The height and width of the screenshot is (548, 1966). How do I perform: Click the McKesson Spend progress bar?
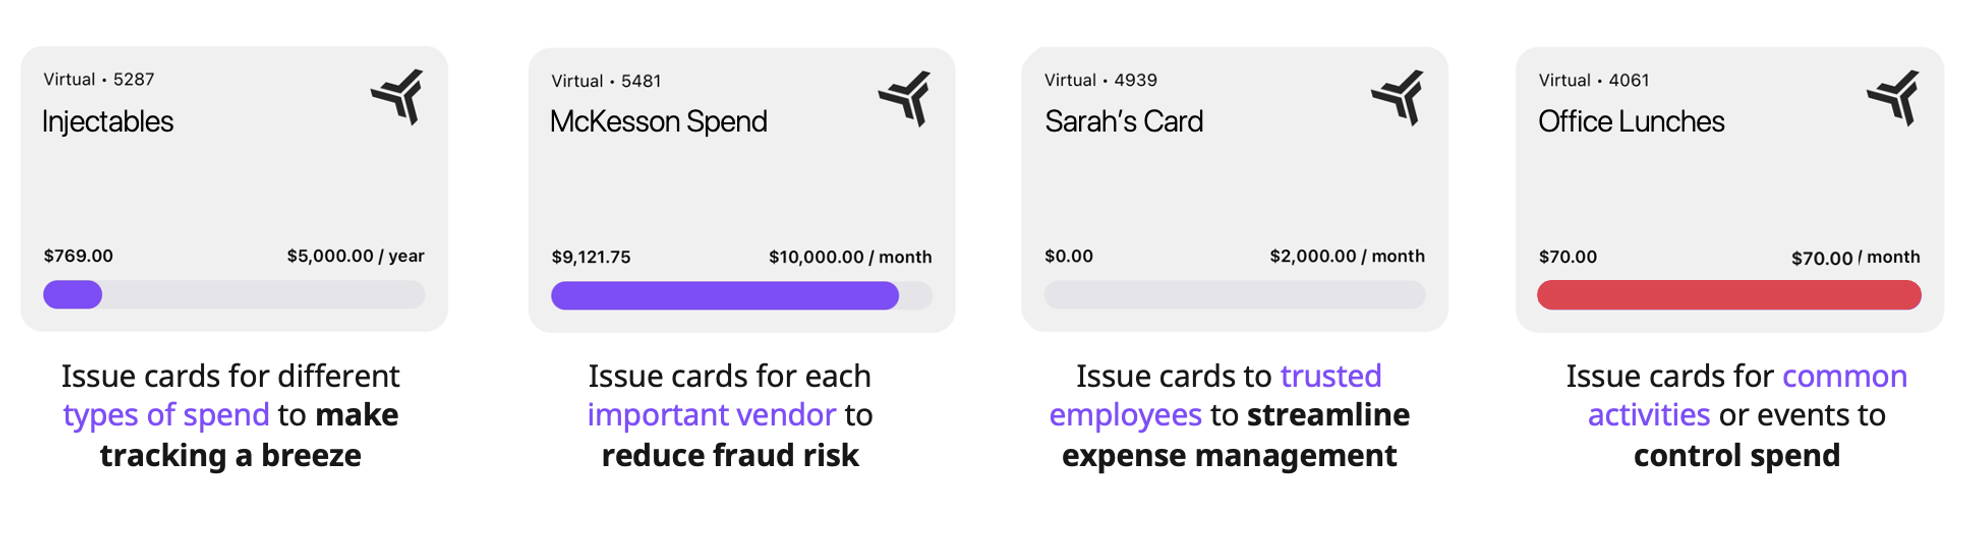click(x=741, y=295)
